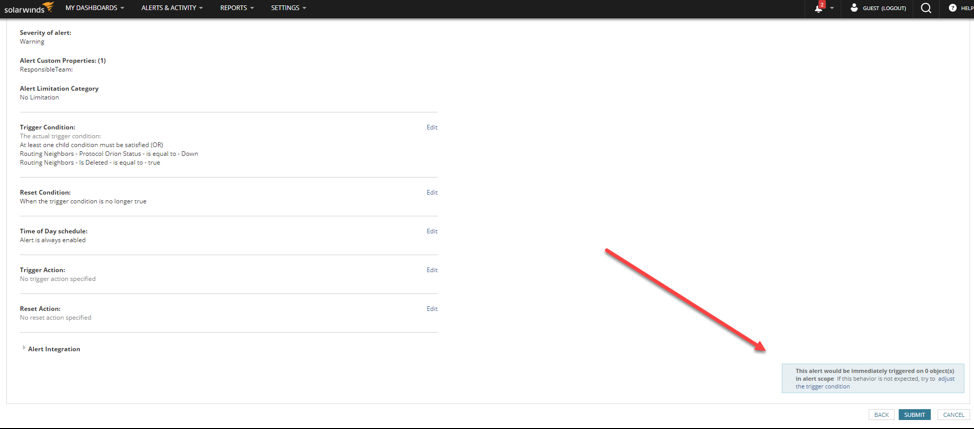Edit the Trigger Action section

(432, 270)
